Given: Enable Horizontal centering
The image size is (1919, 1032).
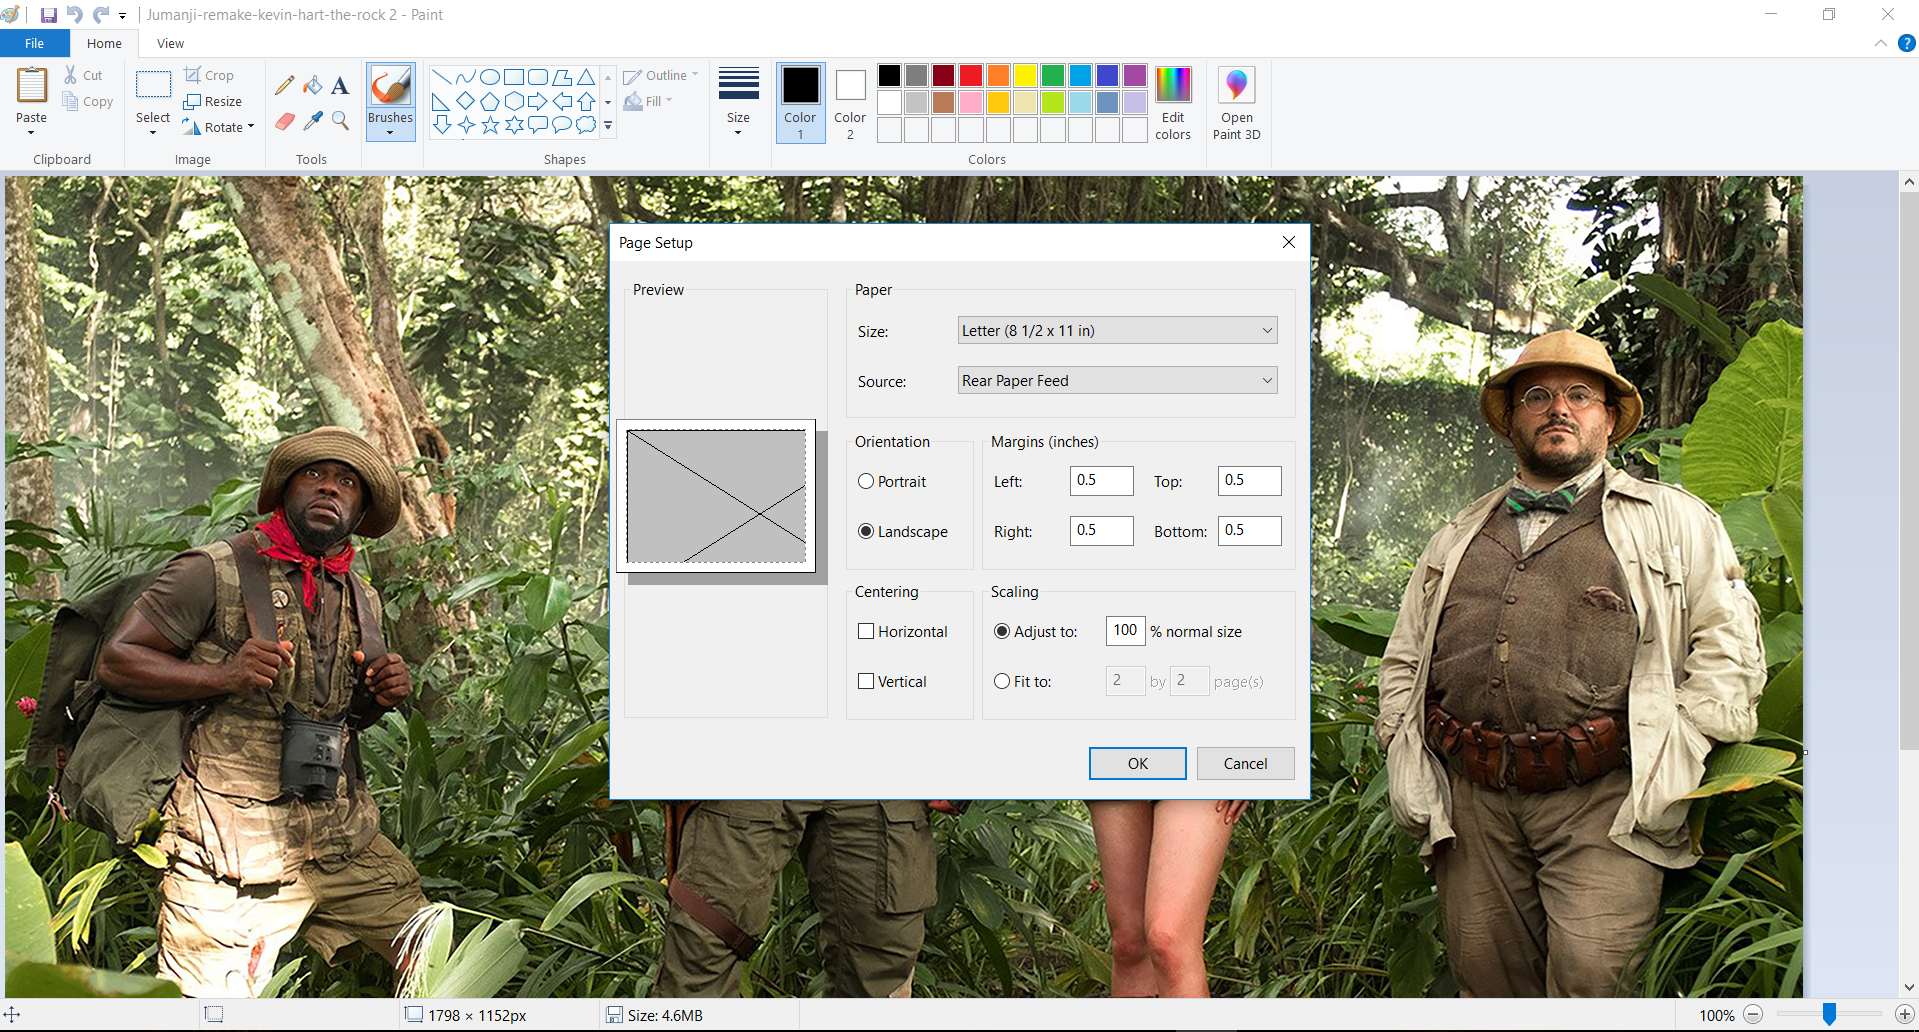Looking at the screenshot, I should pyautogui.click(x=866, y=631).
